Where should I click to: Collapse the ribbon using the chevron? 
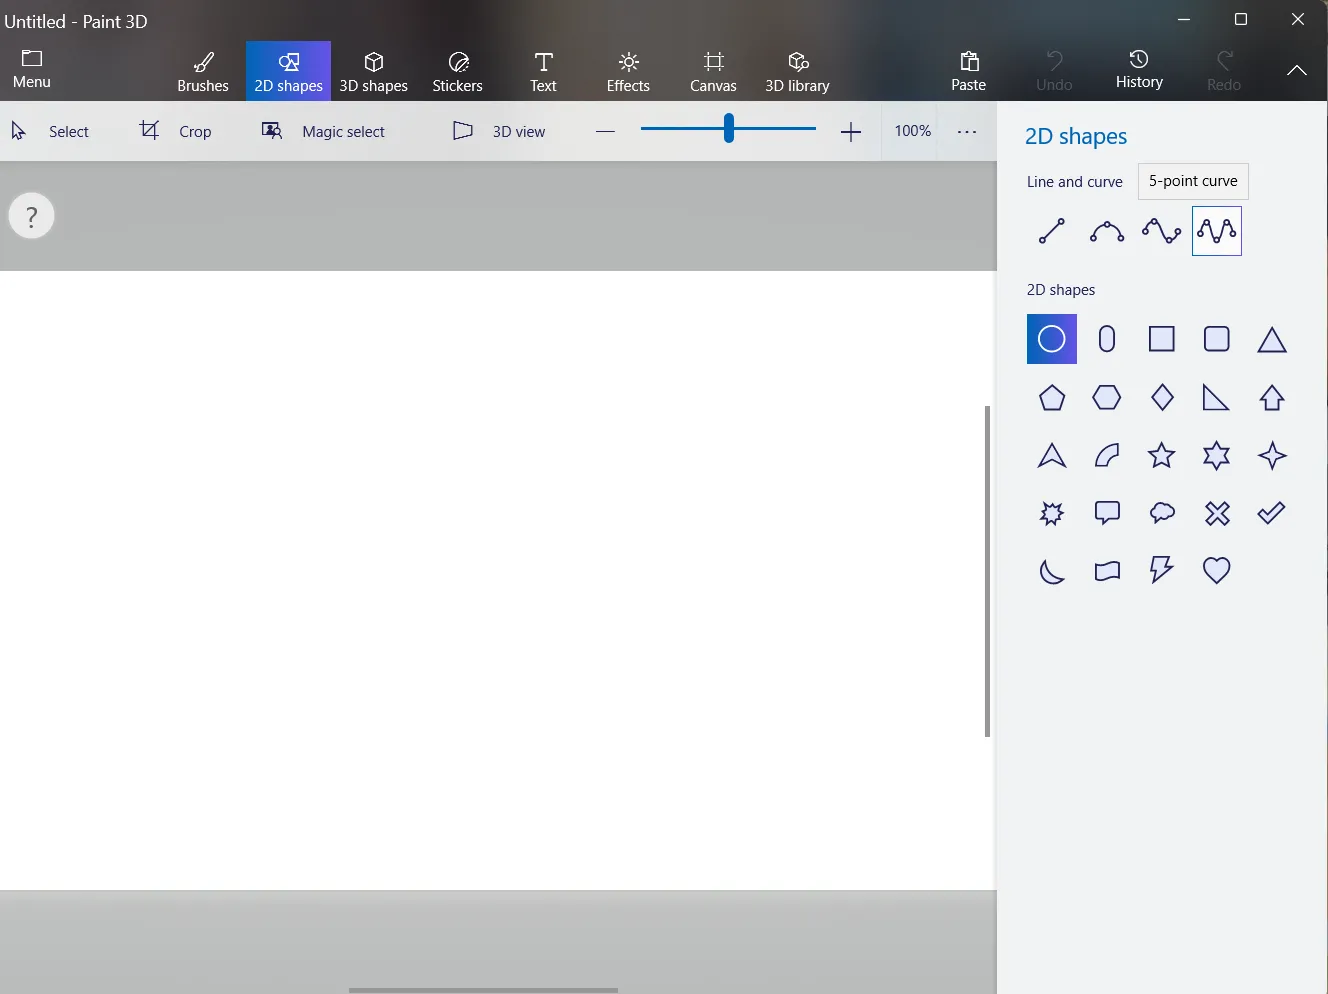click(1296, 70)
